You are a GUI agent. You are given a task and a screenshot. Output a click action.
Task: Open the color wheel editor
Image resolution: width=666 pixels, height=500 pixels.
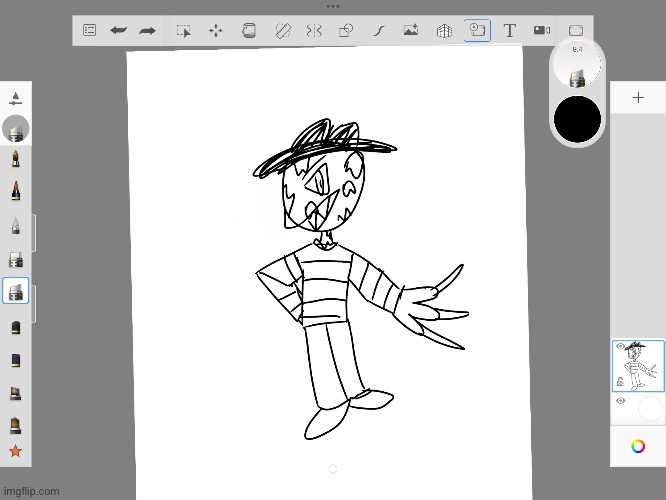click(x=638, y=446)
